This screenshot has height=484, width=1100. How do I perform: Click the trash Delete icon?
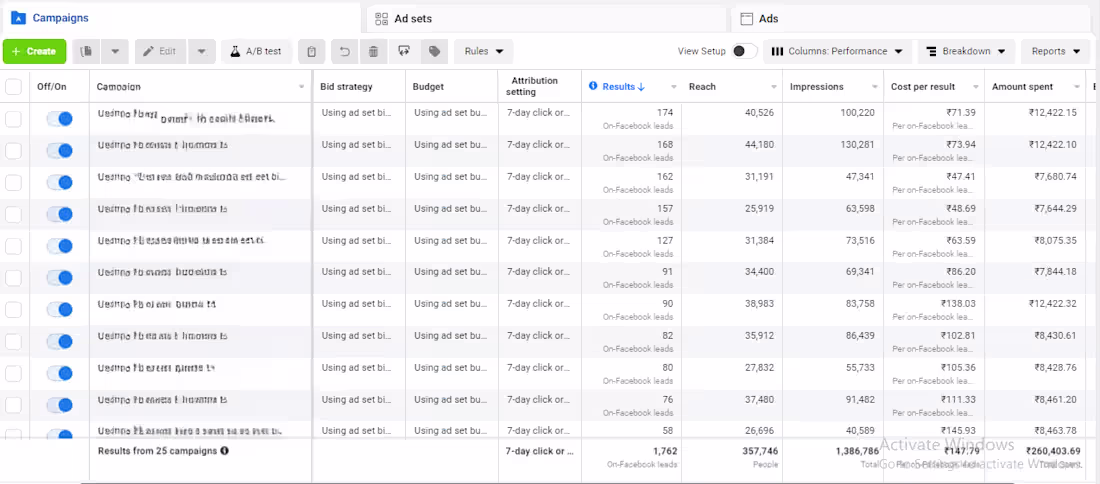(373, 51)
